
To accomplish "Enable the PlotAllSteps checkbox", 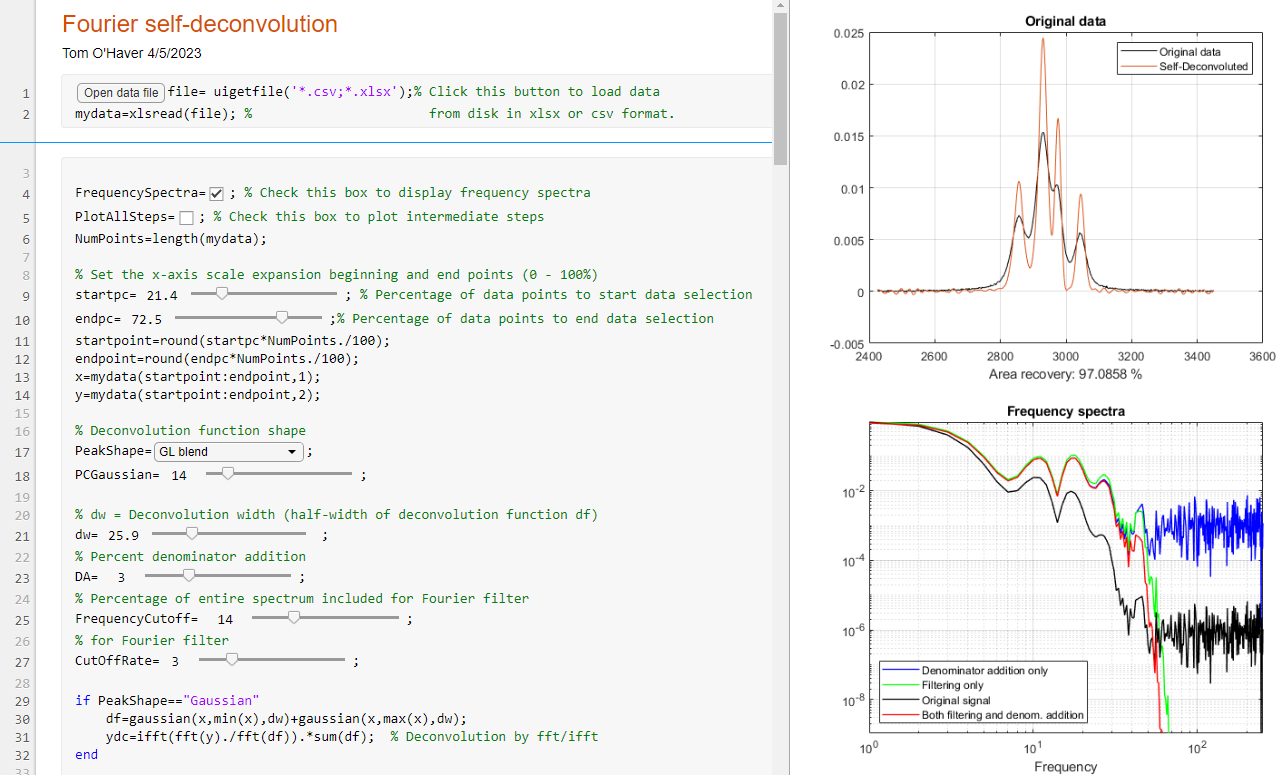I will (x=186, y=218).
